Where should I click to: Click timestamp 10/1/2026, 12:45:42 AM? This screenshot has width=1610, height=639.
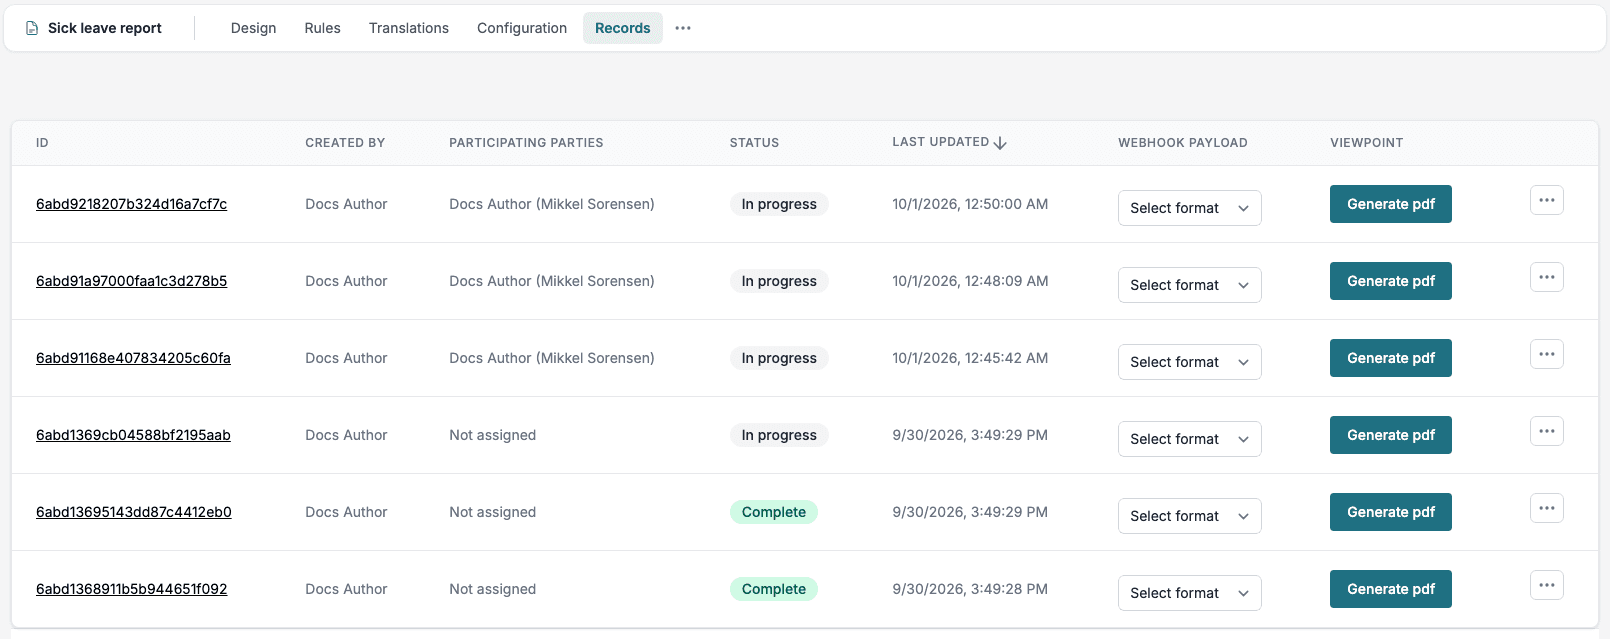click(x=970, y=358)
